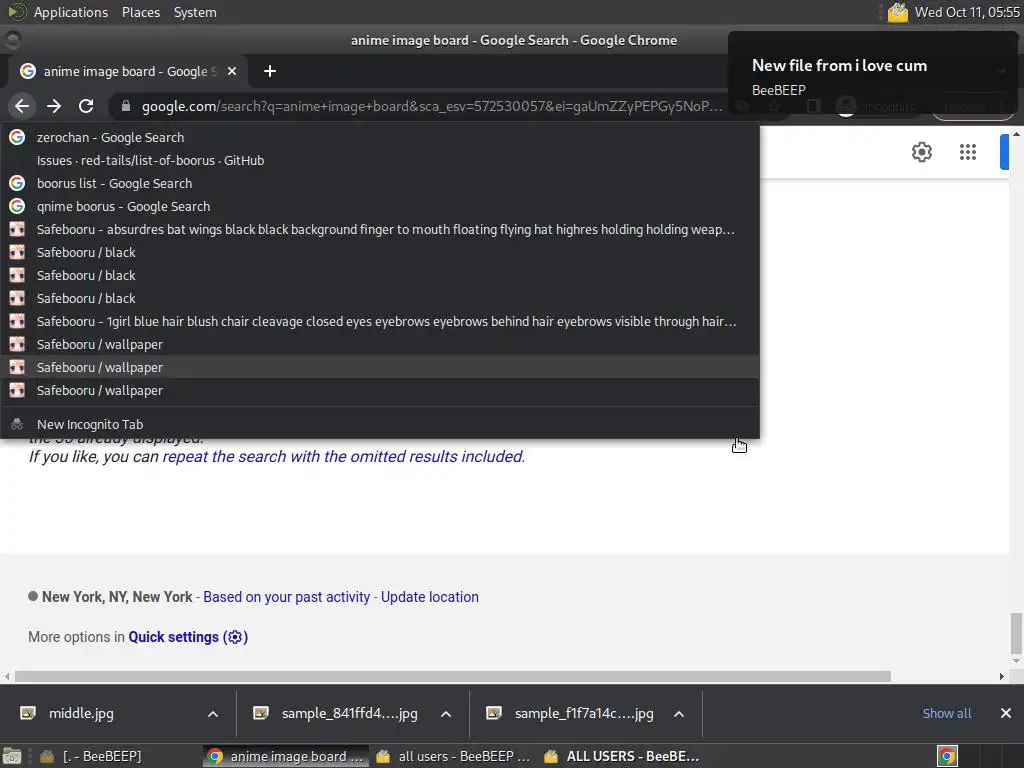The image size is (1024, 768).
Task: Open sample_841ffd4....jpg download
Action: click(x=349, y=713)
